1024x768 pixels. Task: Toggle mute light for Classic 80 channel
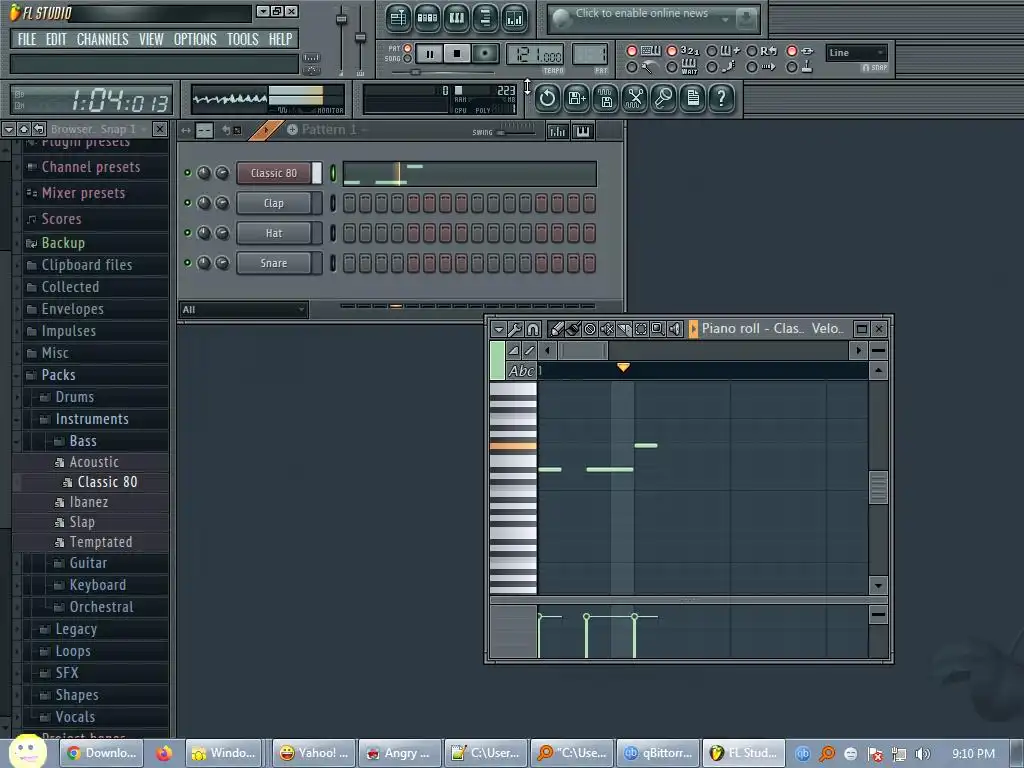tap(188, 173)
